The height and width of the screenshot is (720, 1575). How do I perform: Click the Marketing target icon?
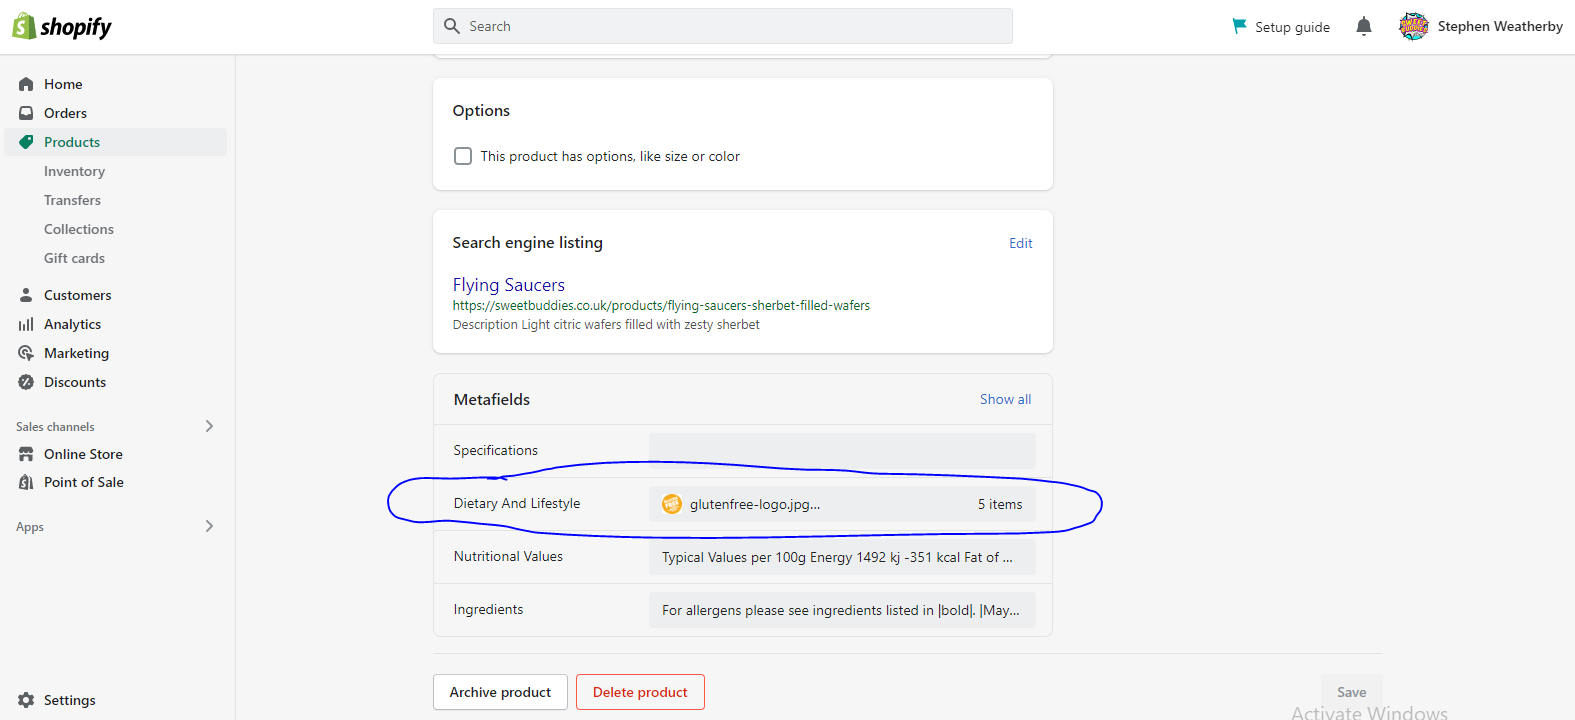click(x=26, y=353)
